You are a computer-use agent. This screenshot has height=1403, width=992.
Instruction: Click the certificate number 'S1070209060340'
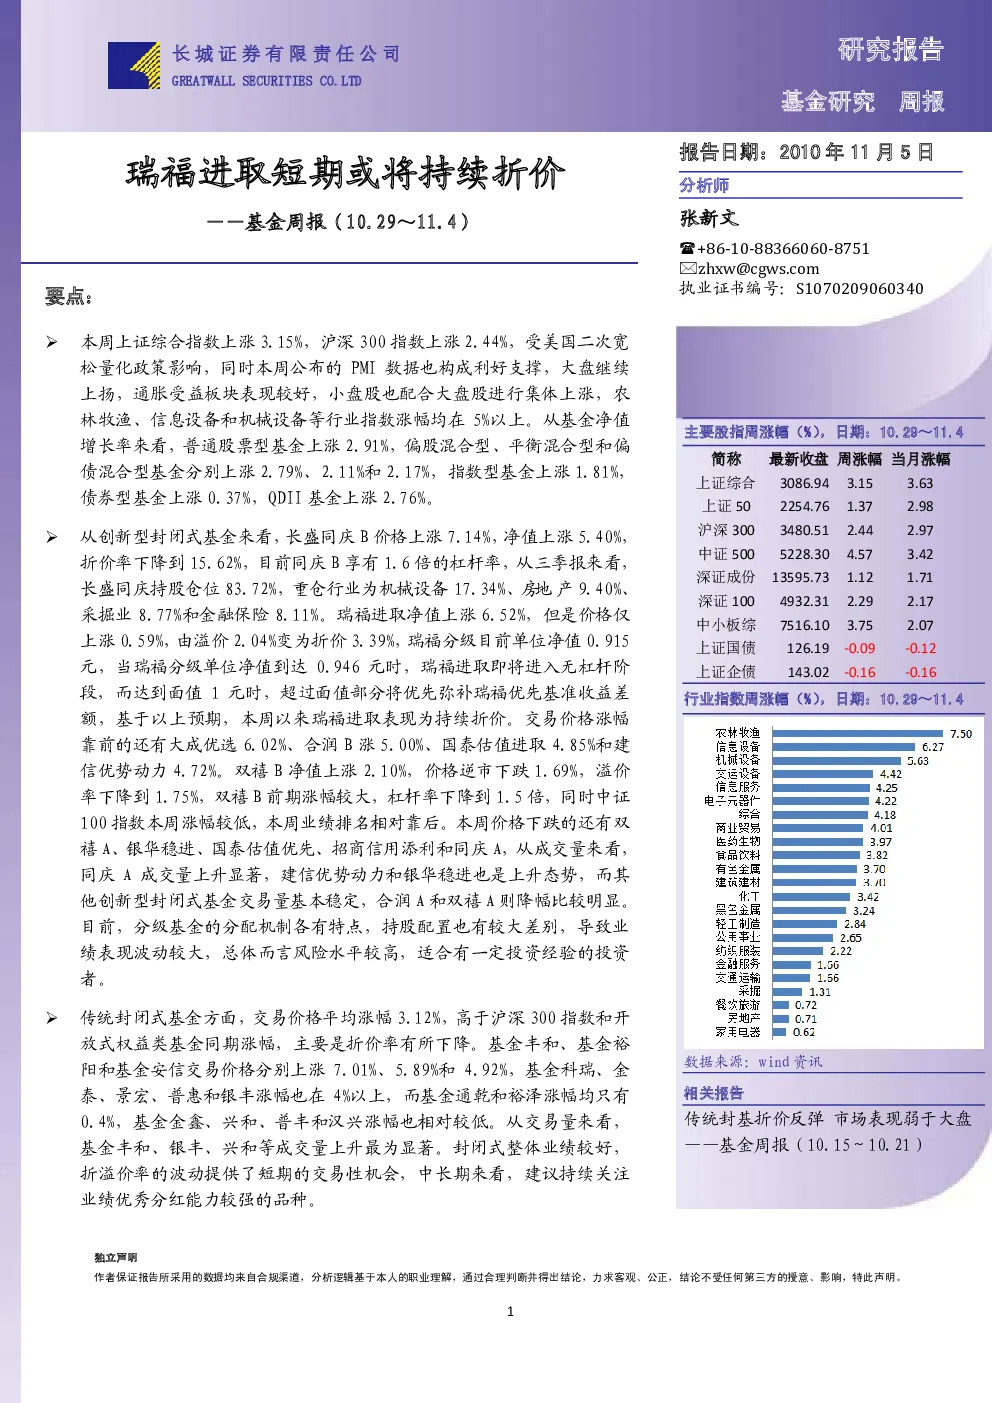coord(860,289)
